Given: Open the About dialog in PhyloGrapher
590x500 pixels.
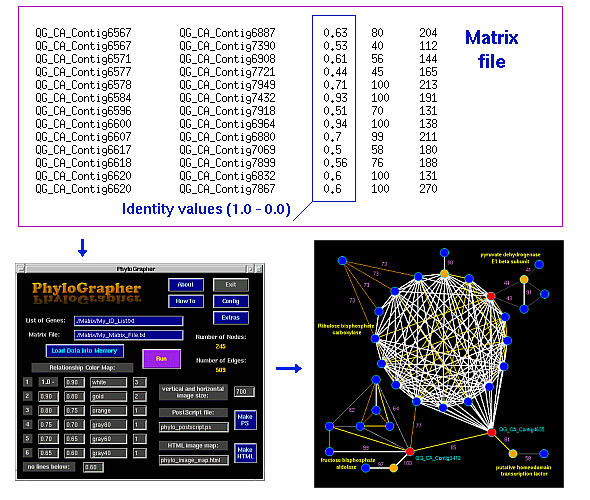Looking at the screenshot, I should pos(186,285).
